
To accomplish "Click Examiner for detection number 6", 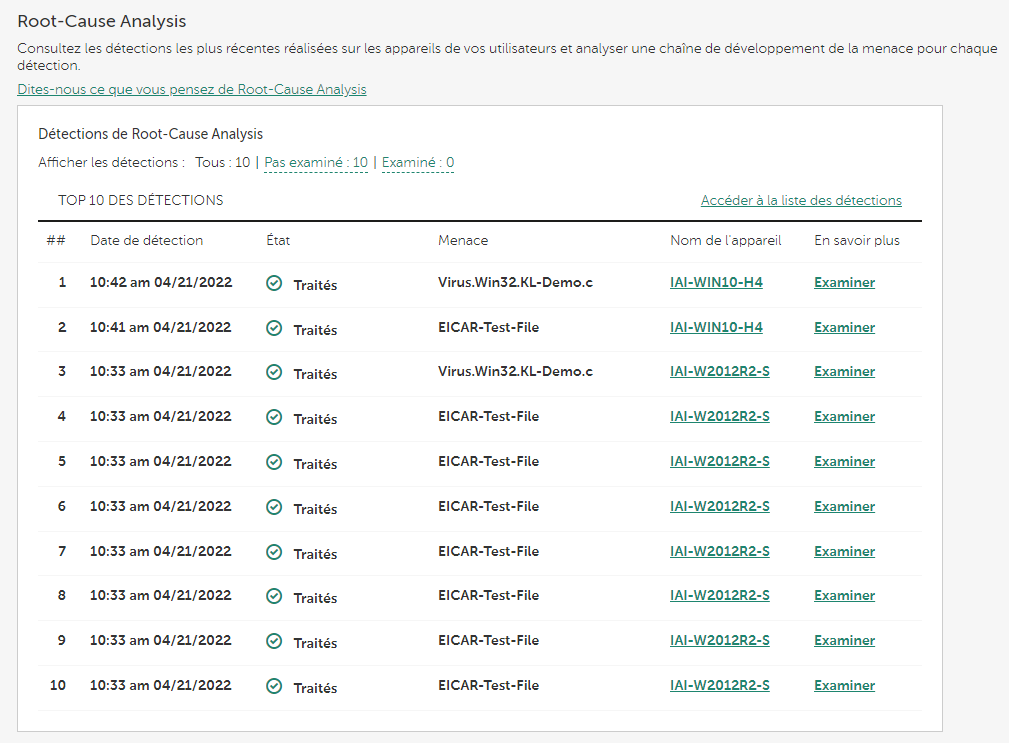I will tap(844, 507).
